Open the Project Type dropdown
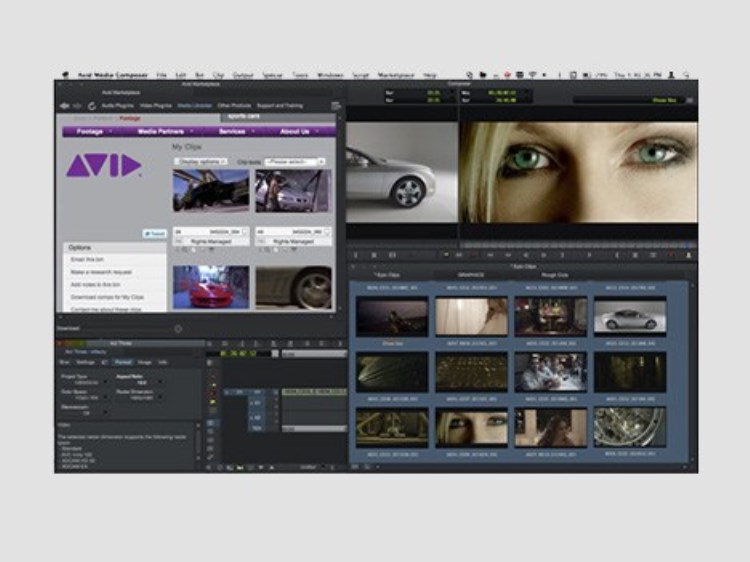Viewport: 750px width, 562px height. [86, 383]
